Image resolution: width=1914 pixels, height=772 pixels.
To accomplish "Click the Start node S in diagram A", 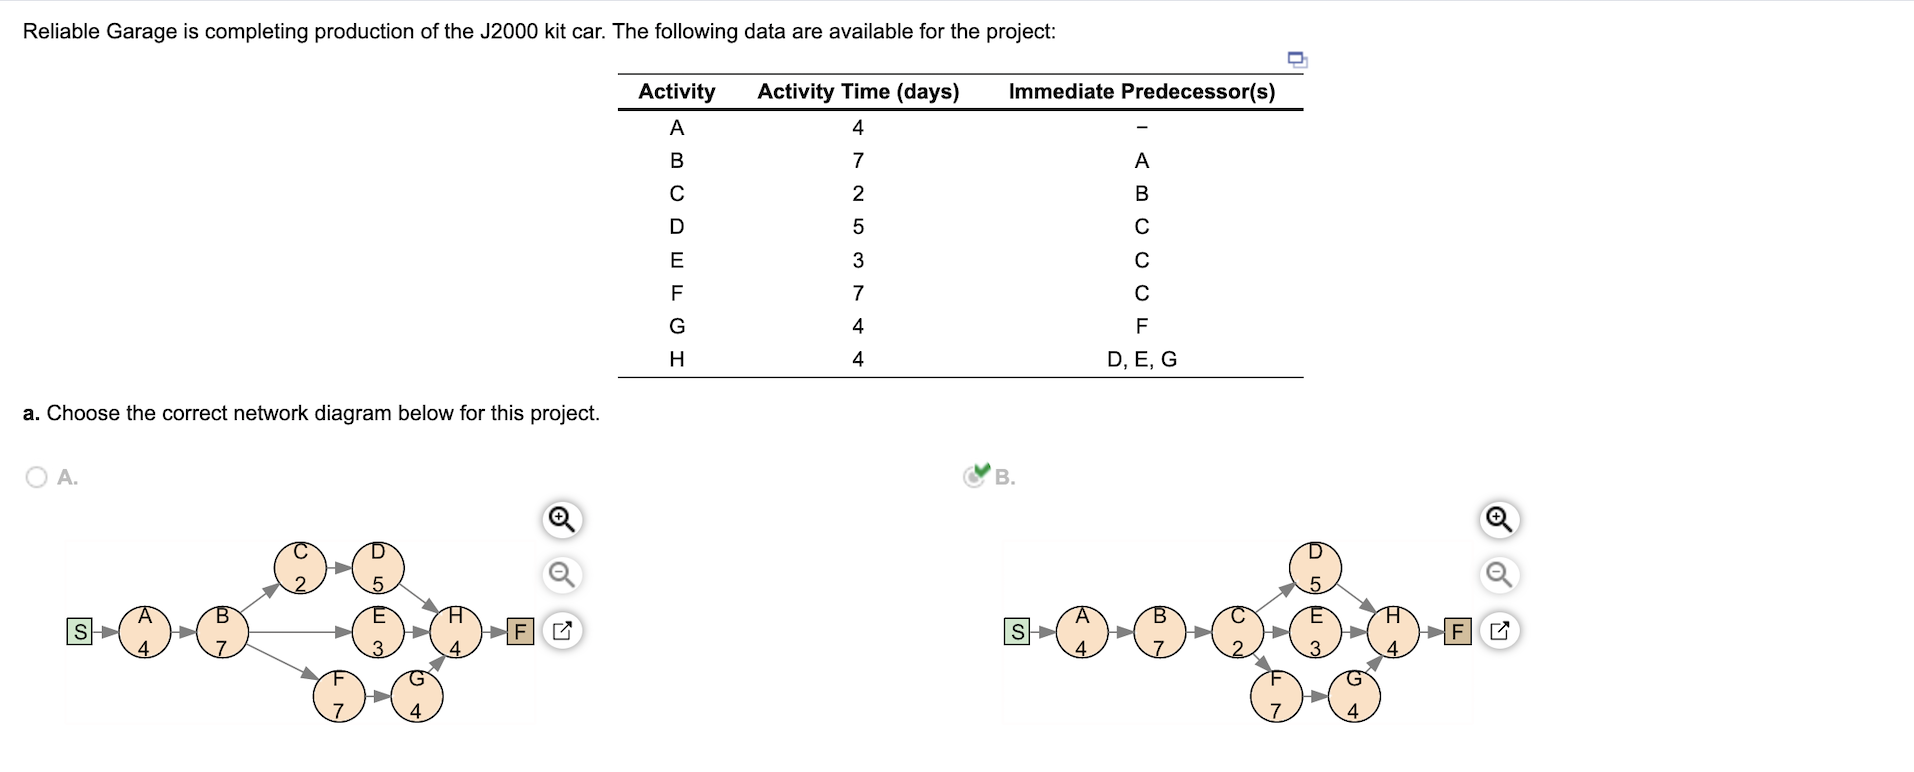I will pos(80,631).
